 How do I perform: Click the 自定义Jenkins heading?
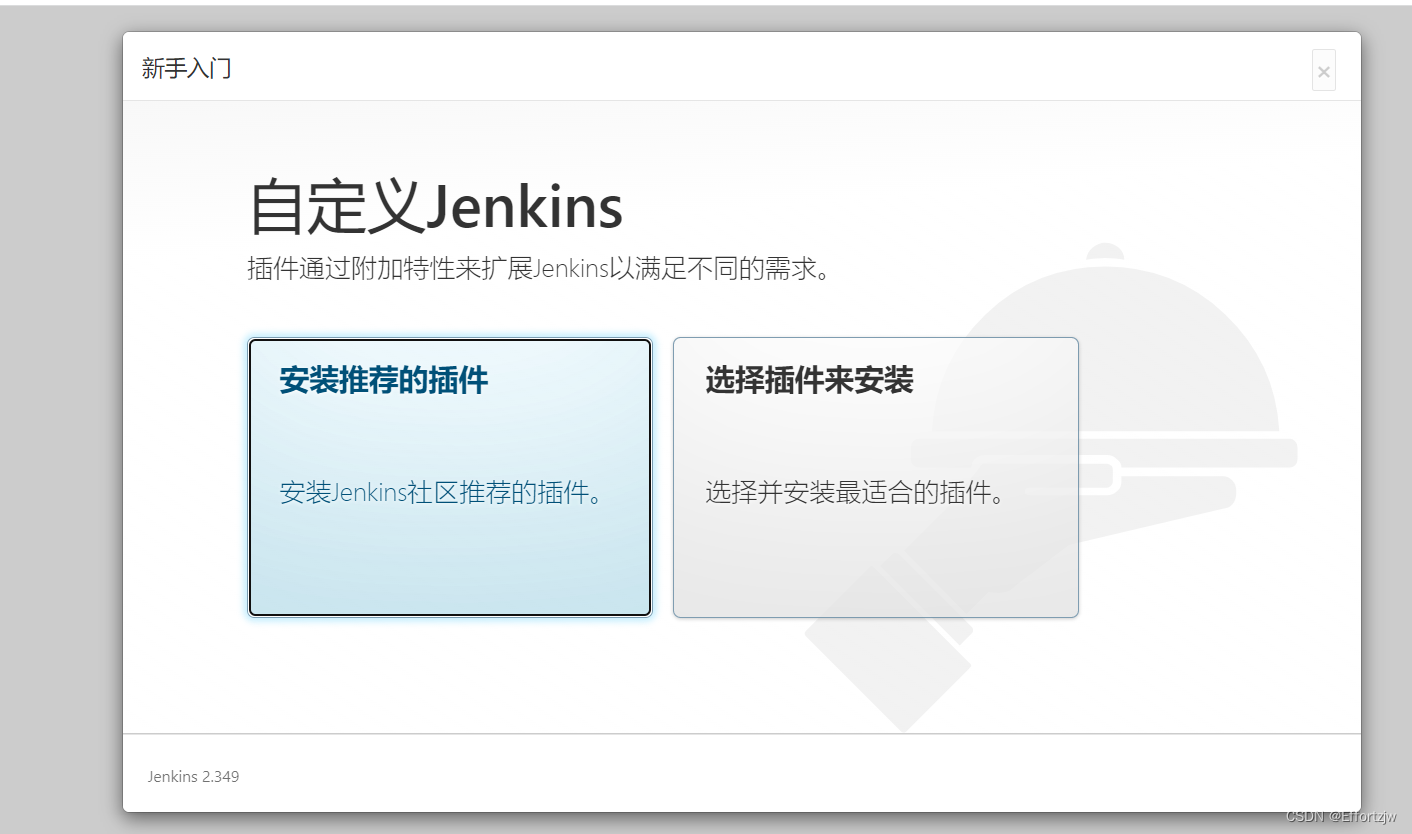point(435,207)
